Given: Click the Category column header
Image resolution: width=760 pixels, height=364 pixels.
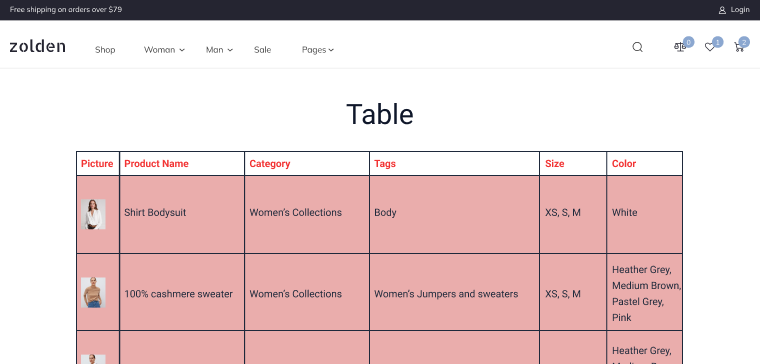Looking at the screenshot, I should click(307, 163).
